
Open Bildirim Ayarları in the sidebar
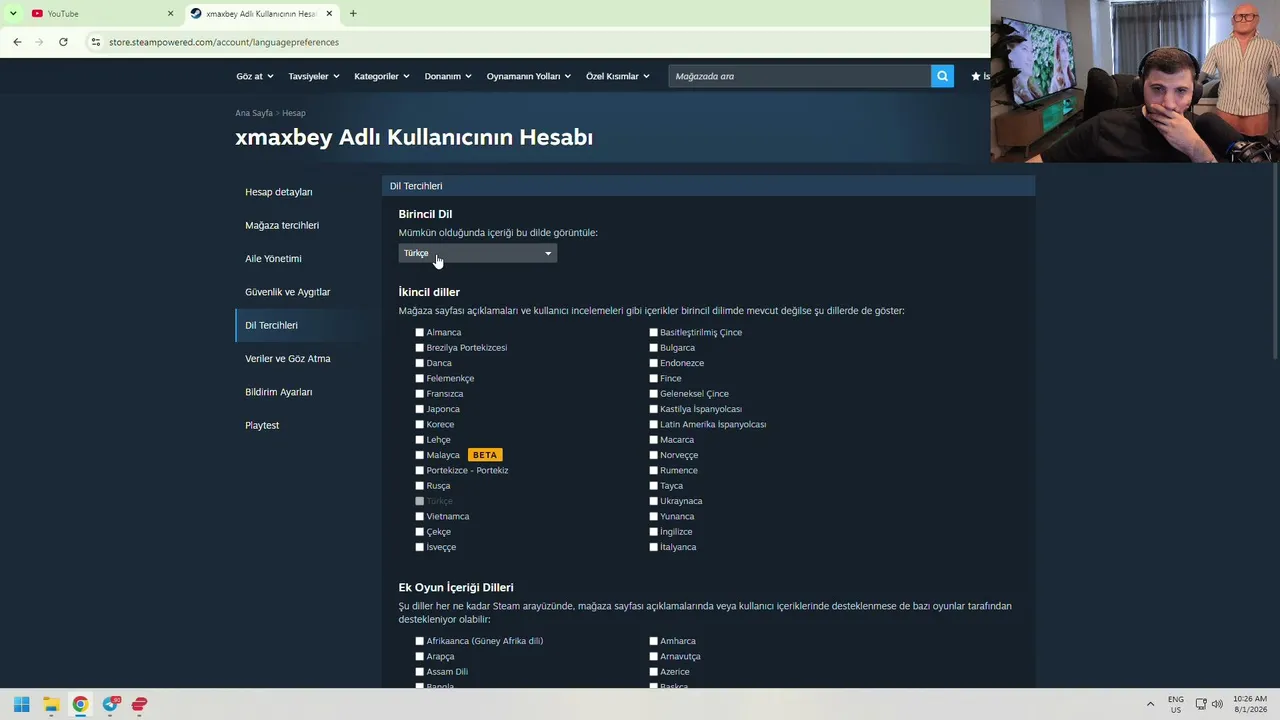(x=279, y=392)
